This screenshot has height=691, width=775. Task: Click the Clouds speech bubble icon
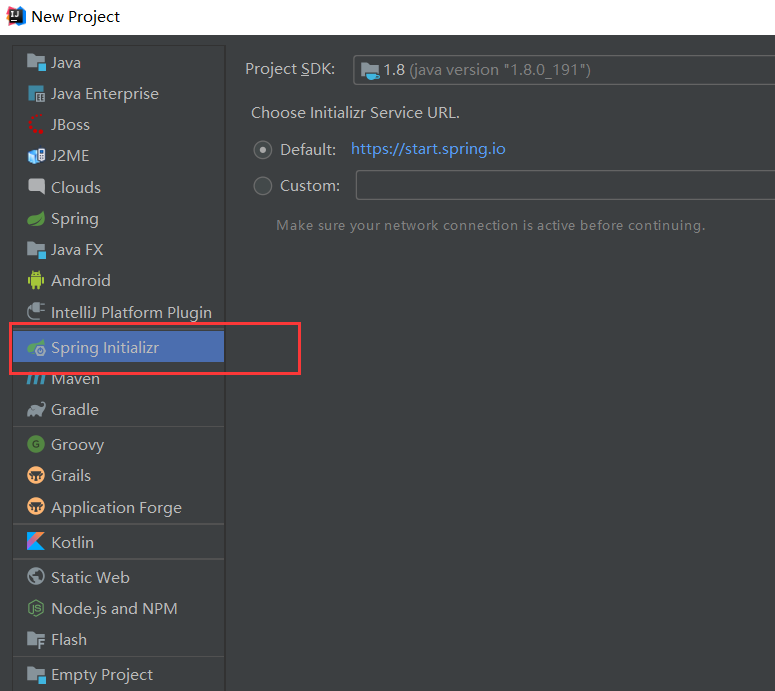click(x=36, y=187)
